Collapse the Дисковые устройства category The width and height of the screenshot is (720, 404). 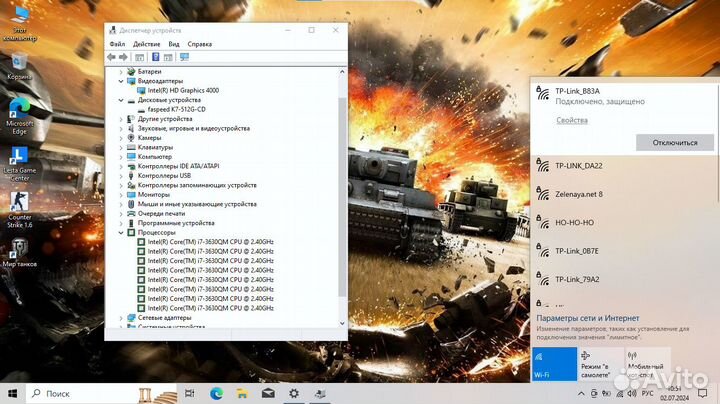(x=121, y=100)
